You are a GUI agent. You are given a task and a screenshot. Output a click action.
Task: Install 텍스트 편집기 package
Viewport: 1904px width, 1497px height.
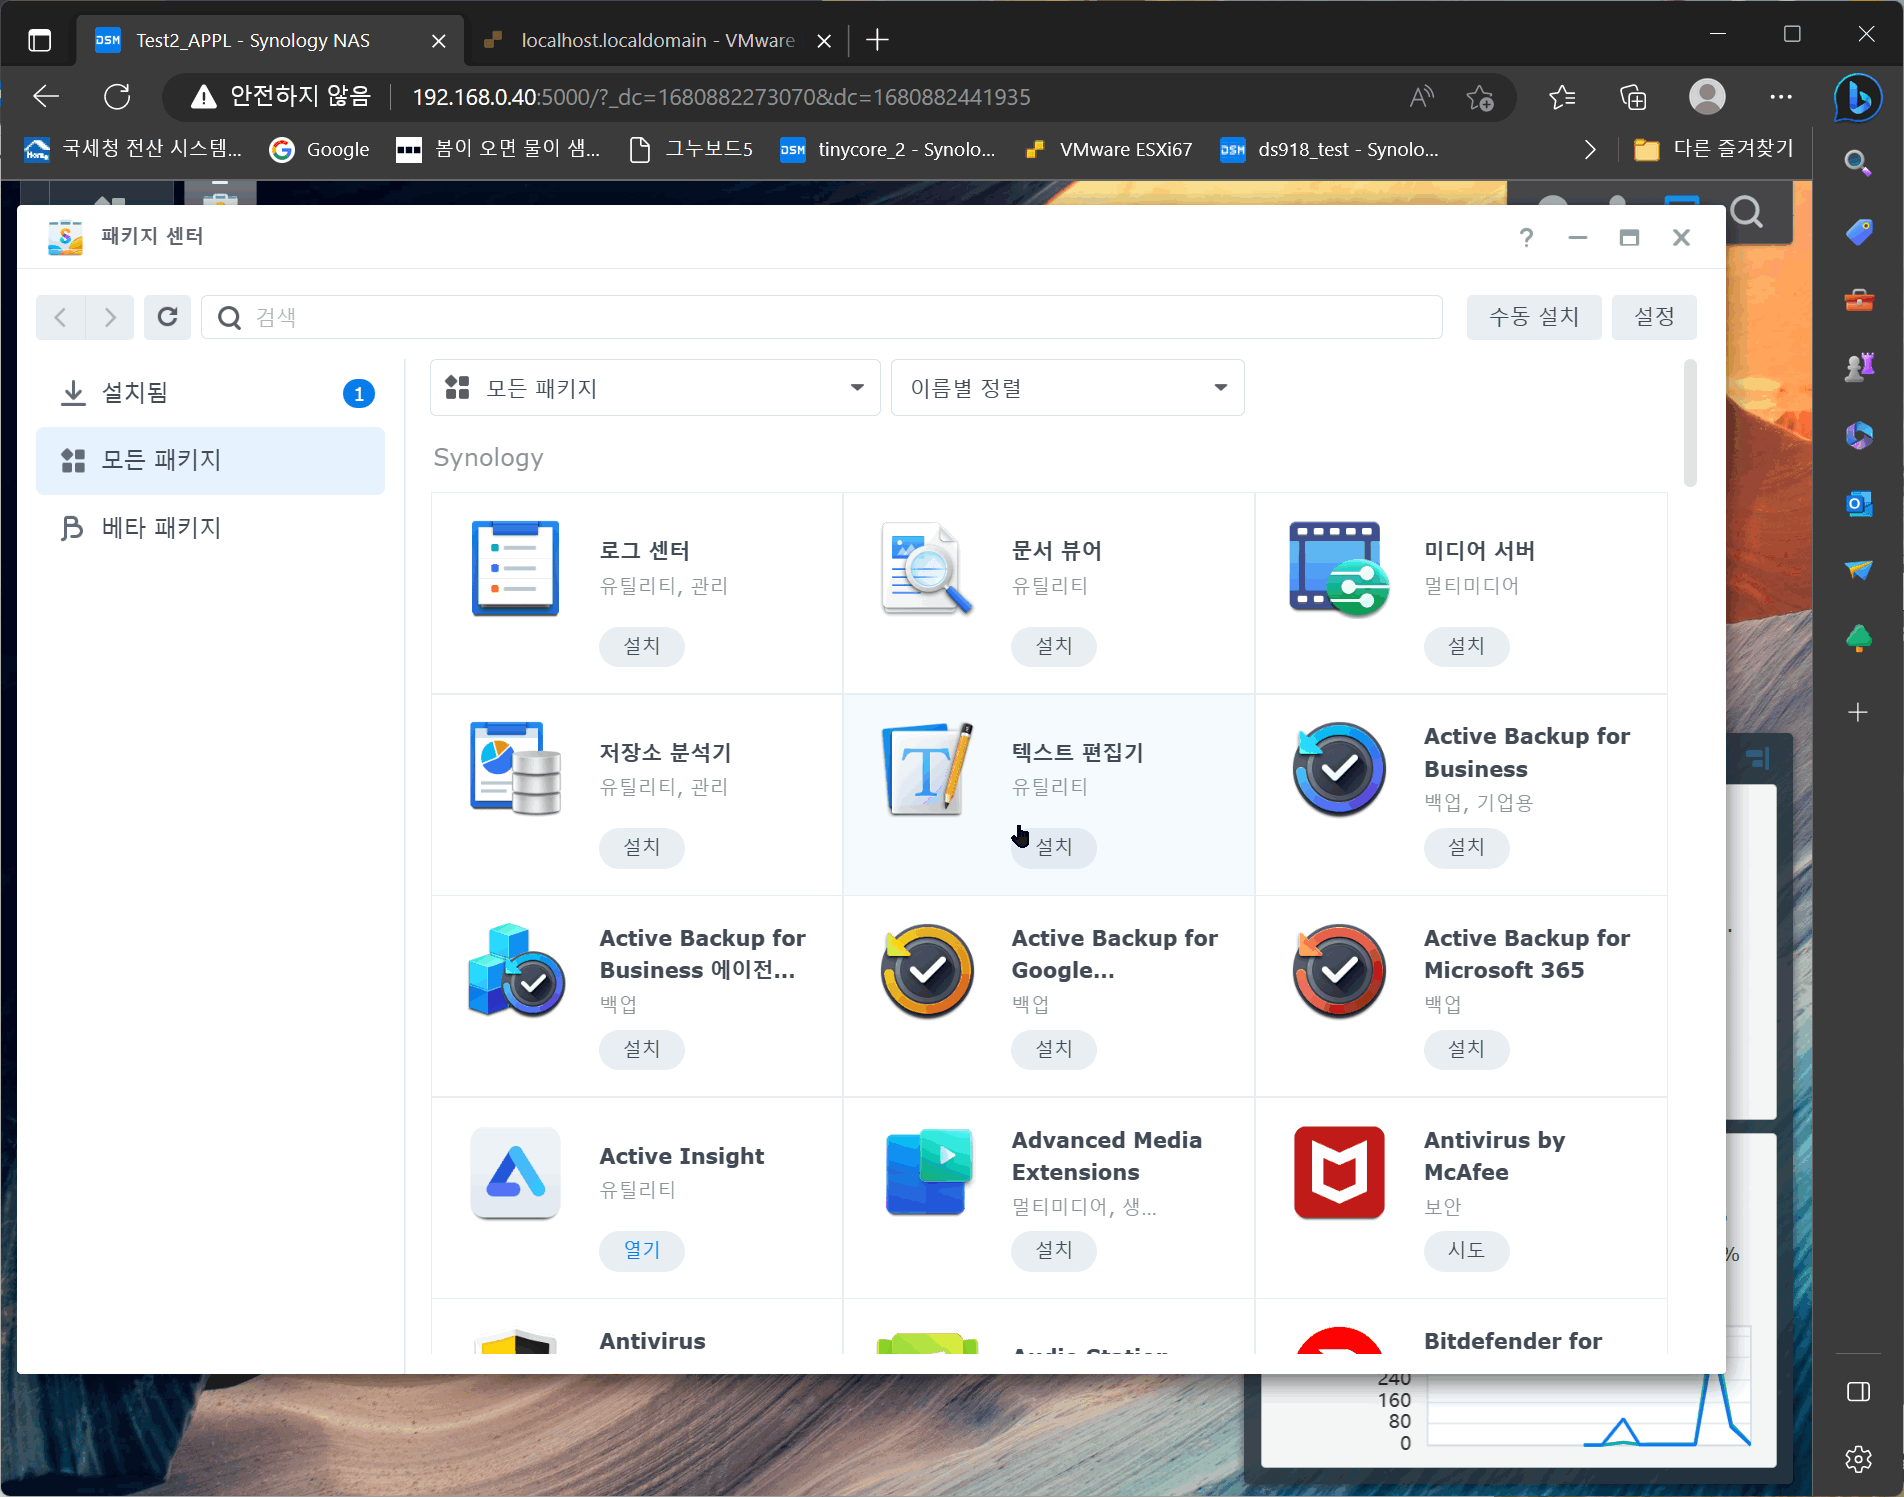(1054, 847)
